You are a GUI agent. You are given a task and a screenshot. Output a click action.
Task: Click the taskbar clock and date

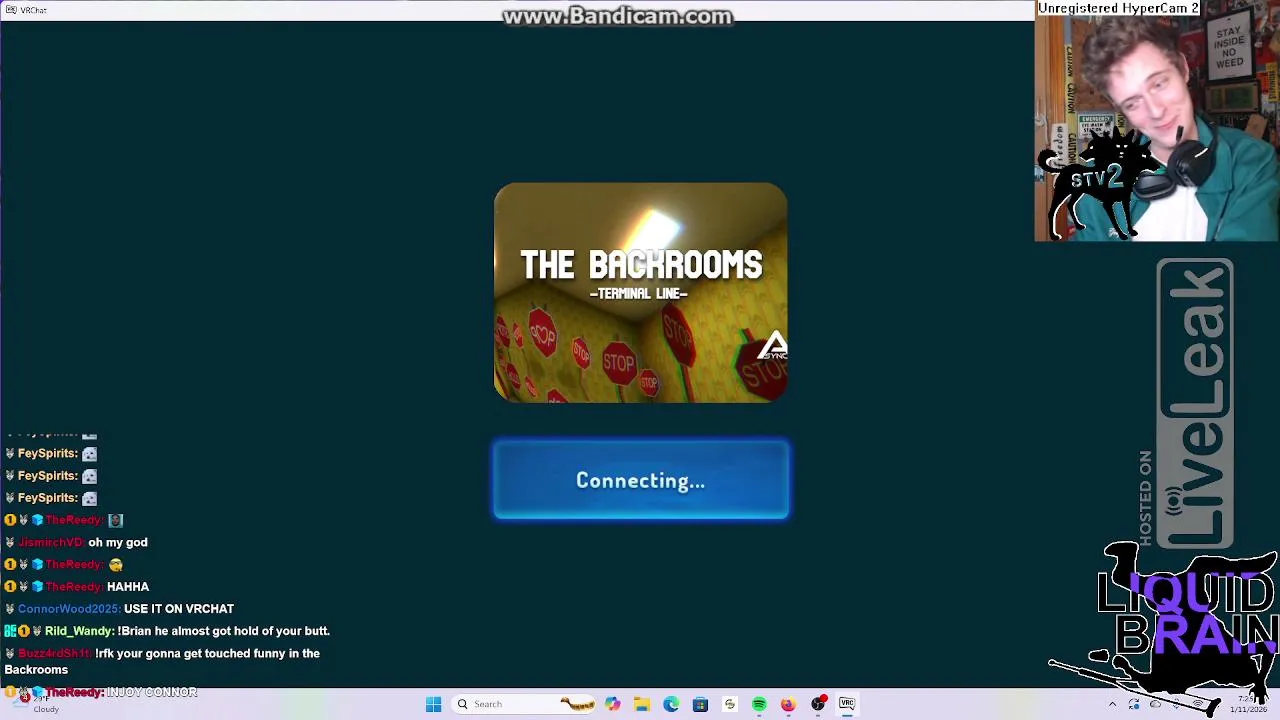point(1247,704)
